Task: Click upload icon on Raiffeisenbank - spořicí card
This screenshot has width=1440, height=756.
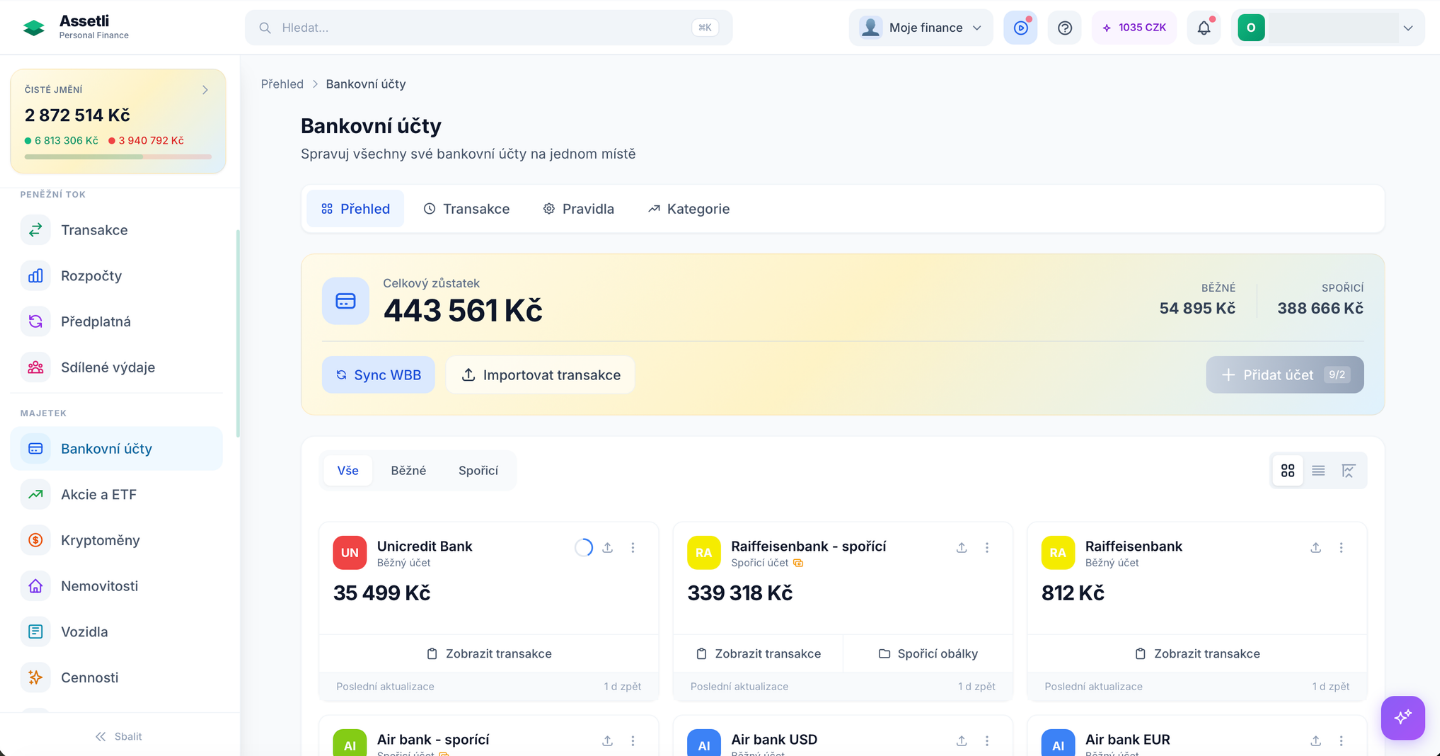Action: pyautogui.click(x=961, y=548)
